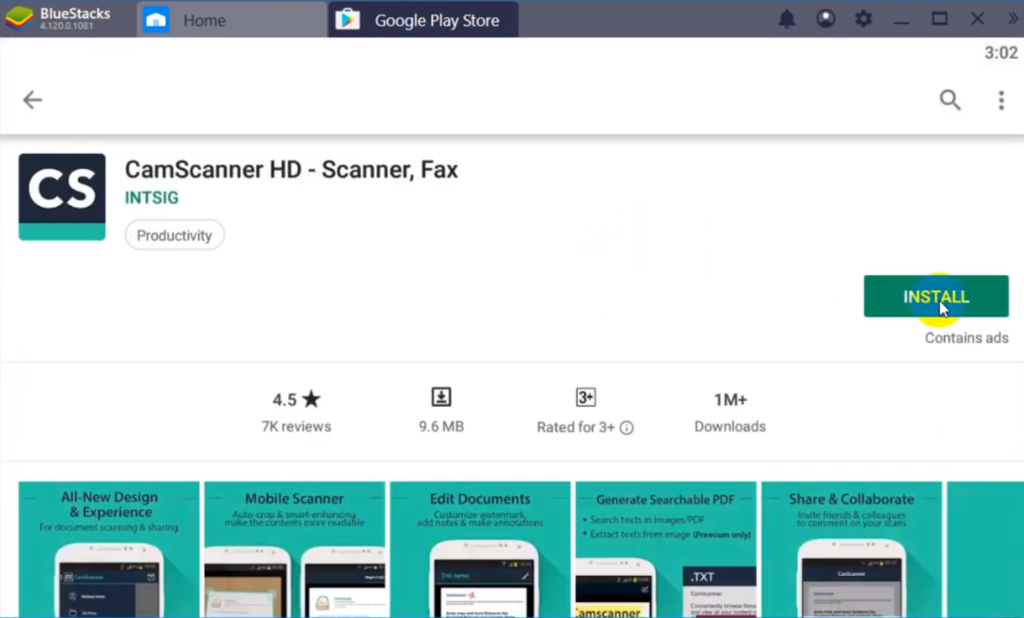1024x618 pixels.
Task: Open BlueStacks settings gear
Action: pyautogui.click(x=863, y=19)
